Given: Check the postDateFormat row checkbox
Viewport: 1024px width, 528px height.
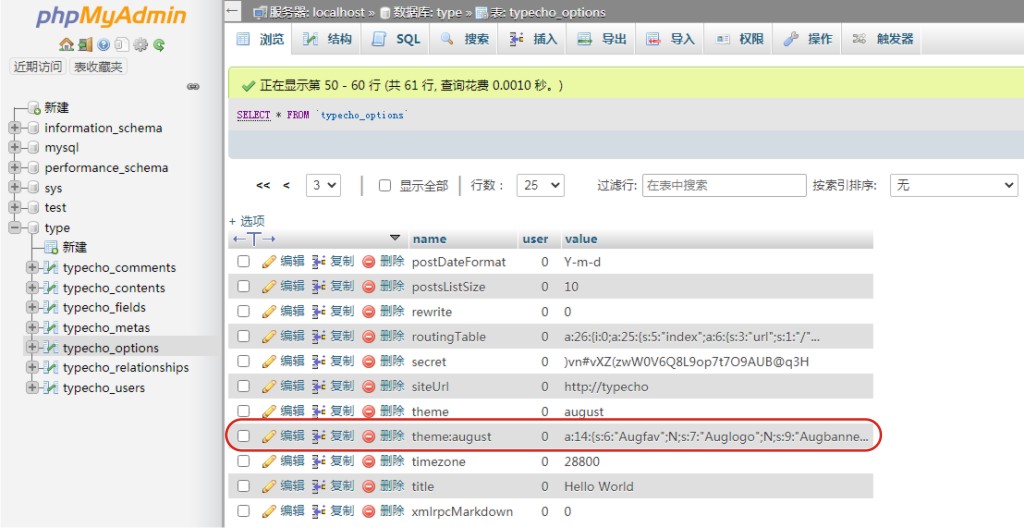Looking at the screenshot, I should coord(244,261).
